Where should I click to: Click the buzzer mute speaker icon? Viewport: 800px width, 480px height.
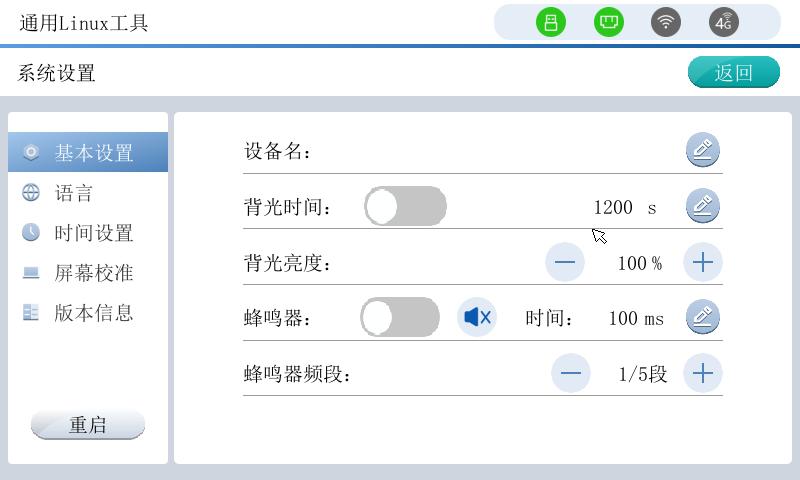tap(477, 318)
